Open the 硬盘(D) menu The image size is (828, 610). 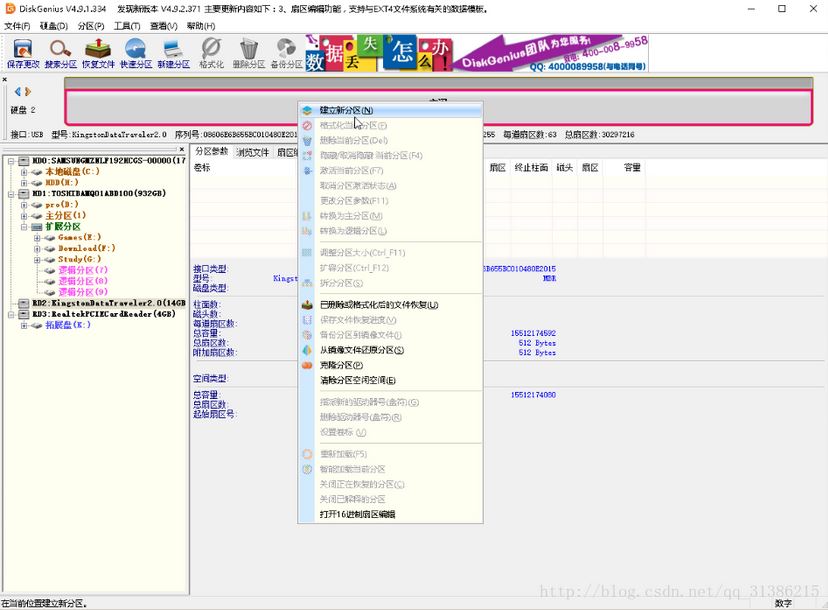[54, 26]
